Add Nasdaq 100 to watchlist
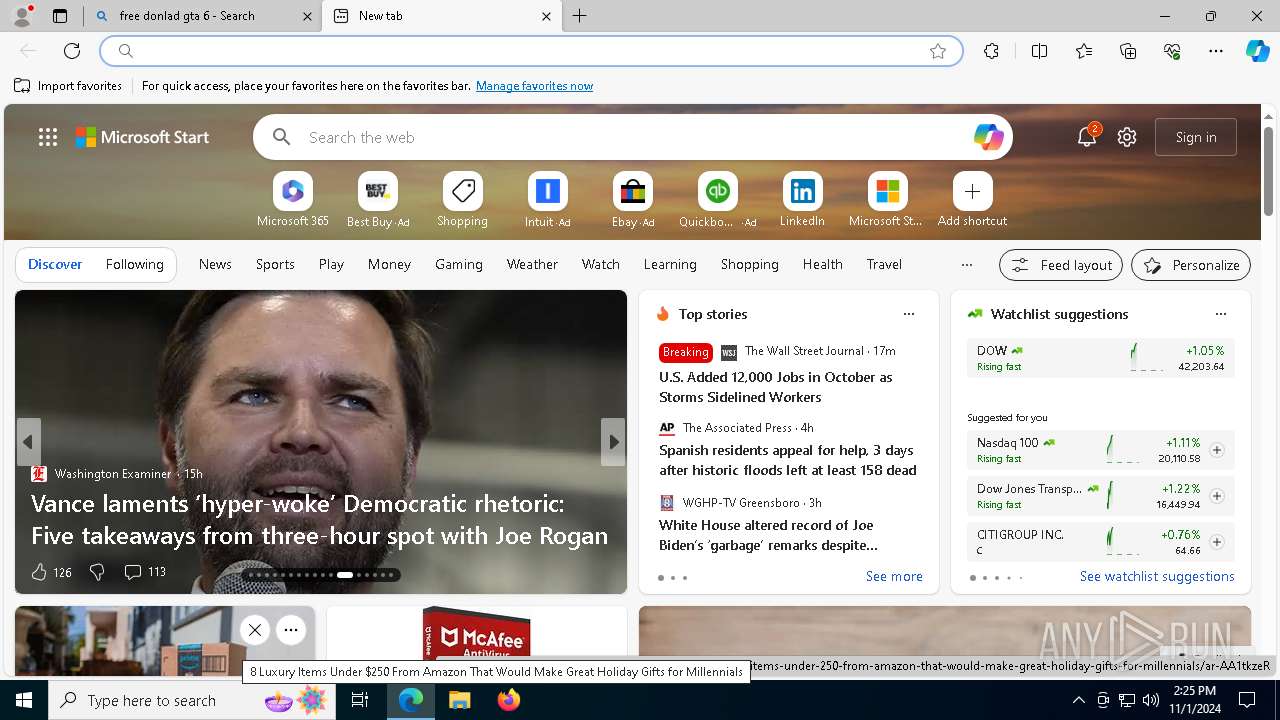The height and width of the screenshot is (720, 1280). tap(1216, 450)
